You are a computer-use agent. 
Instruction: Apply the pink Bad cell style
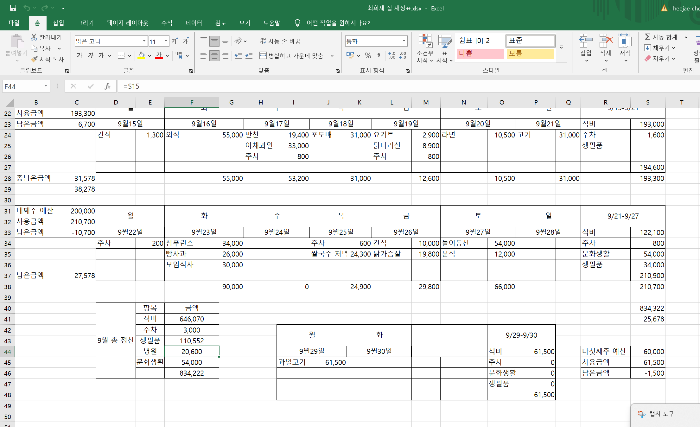point(480,54)
